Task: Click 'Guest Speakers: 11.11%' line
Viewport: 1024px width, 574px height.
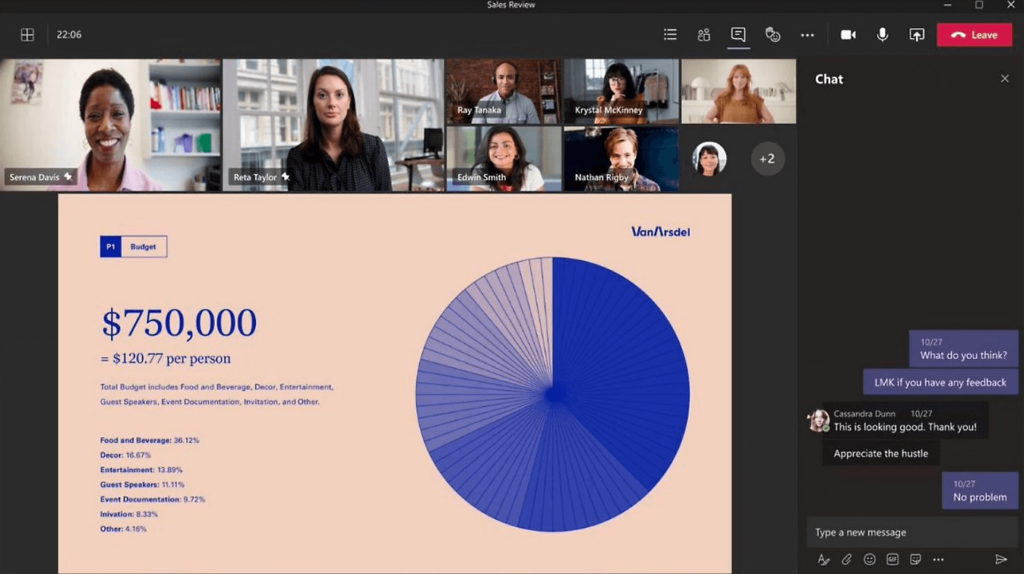Action: pos(142,485)
